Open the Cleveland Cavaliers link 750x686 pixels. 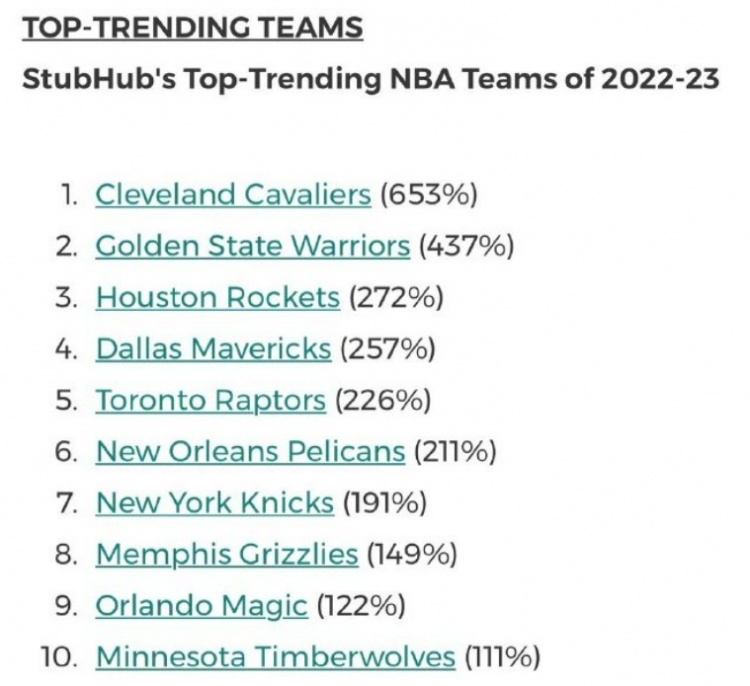pos(233,195)
